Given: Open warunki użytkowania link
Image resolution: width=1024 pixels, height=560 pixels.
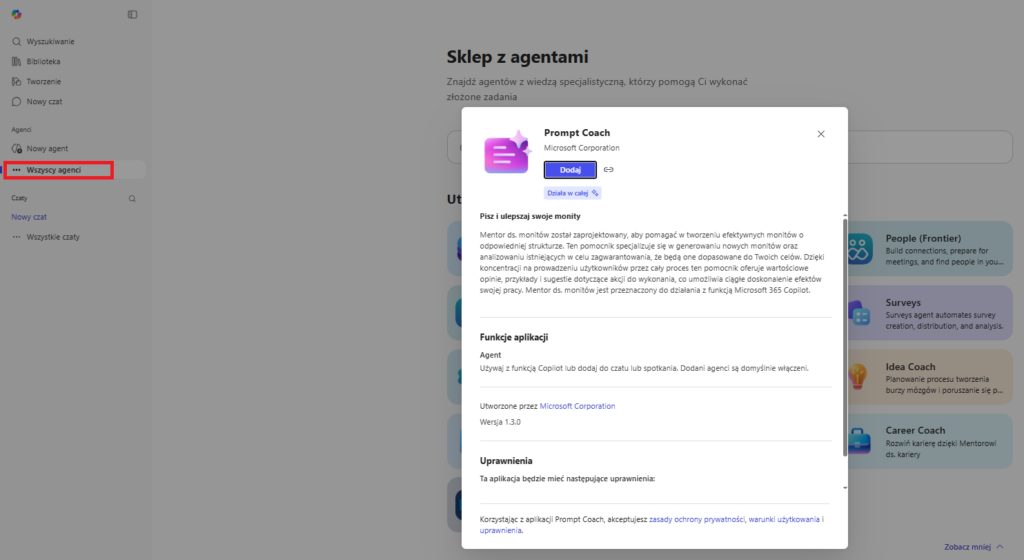Looking at the screenshot, I should [784, 520].
